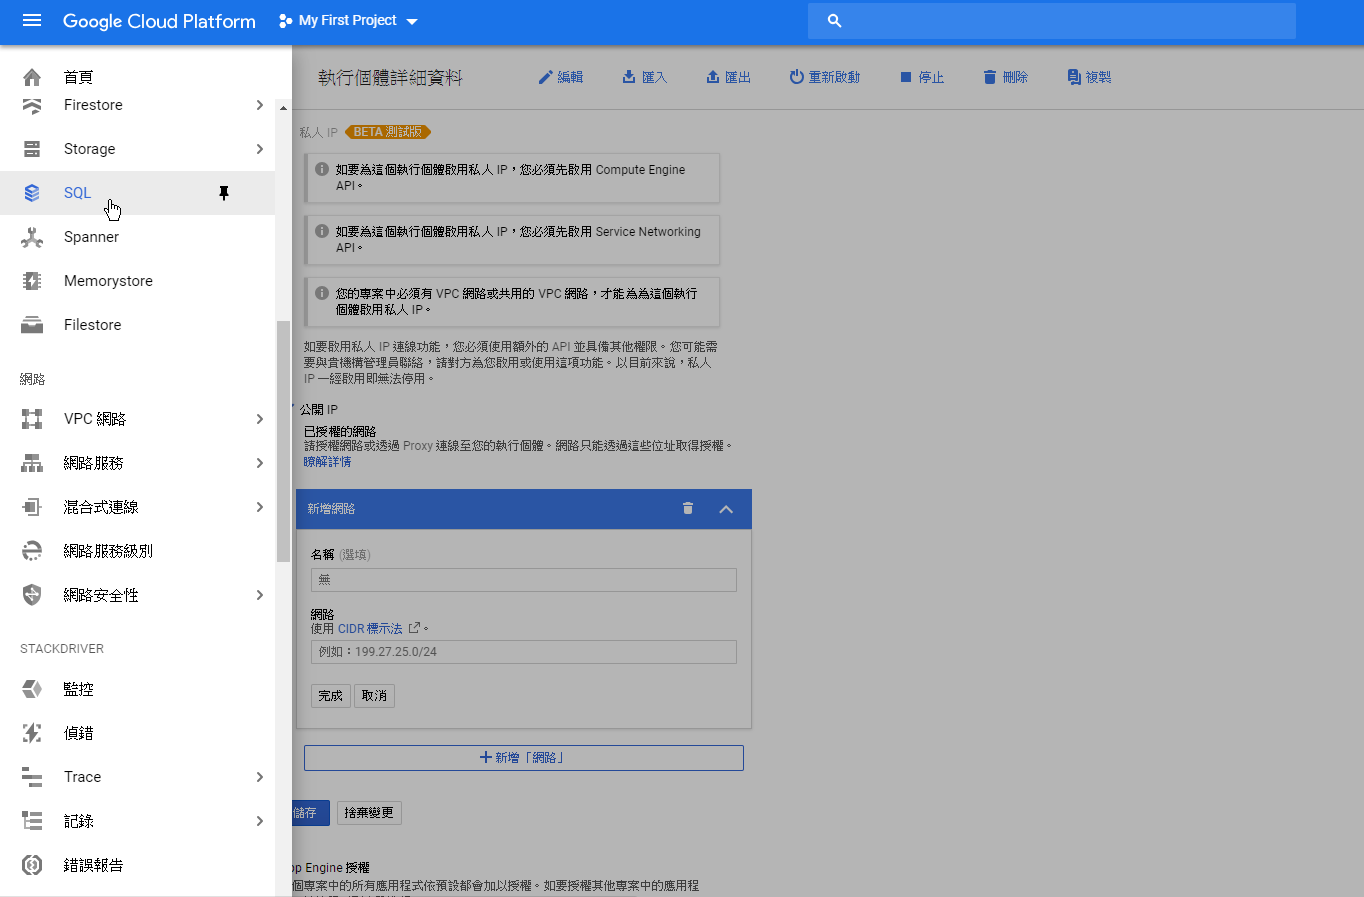1364x897 pixels.
Task: Select Memorystore menu item
Action: point(138,281)
